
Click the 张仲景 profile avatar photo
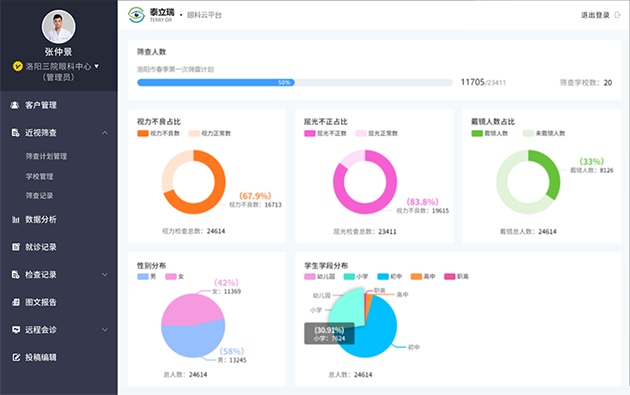click(59, 27)
